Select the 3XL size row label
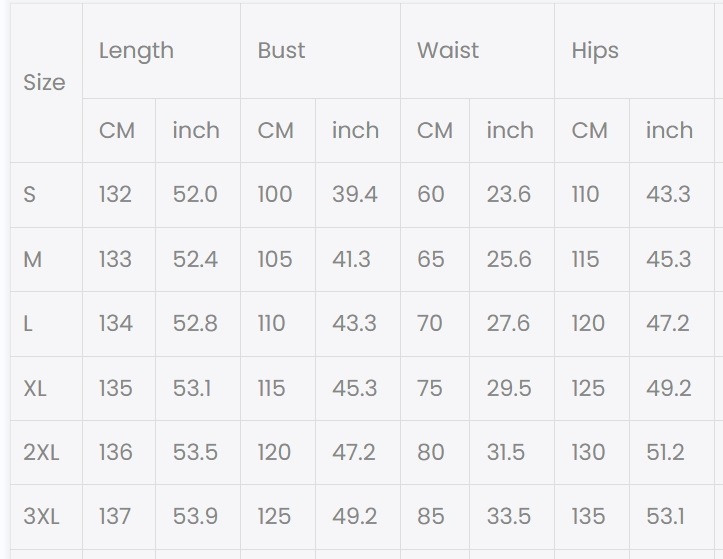Image resolution: width=723 pixels, height=559 pixels. (41, 517)
